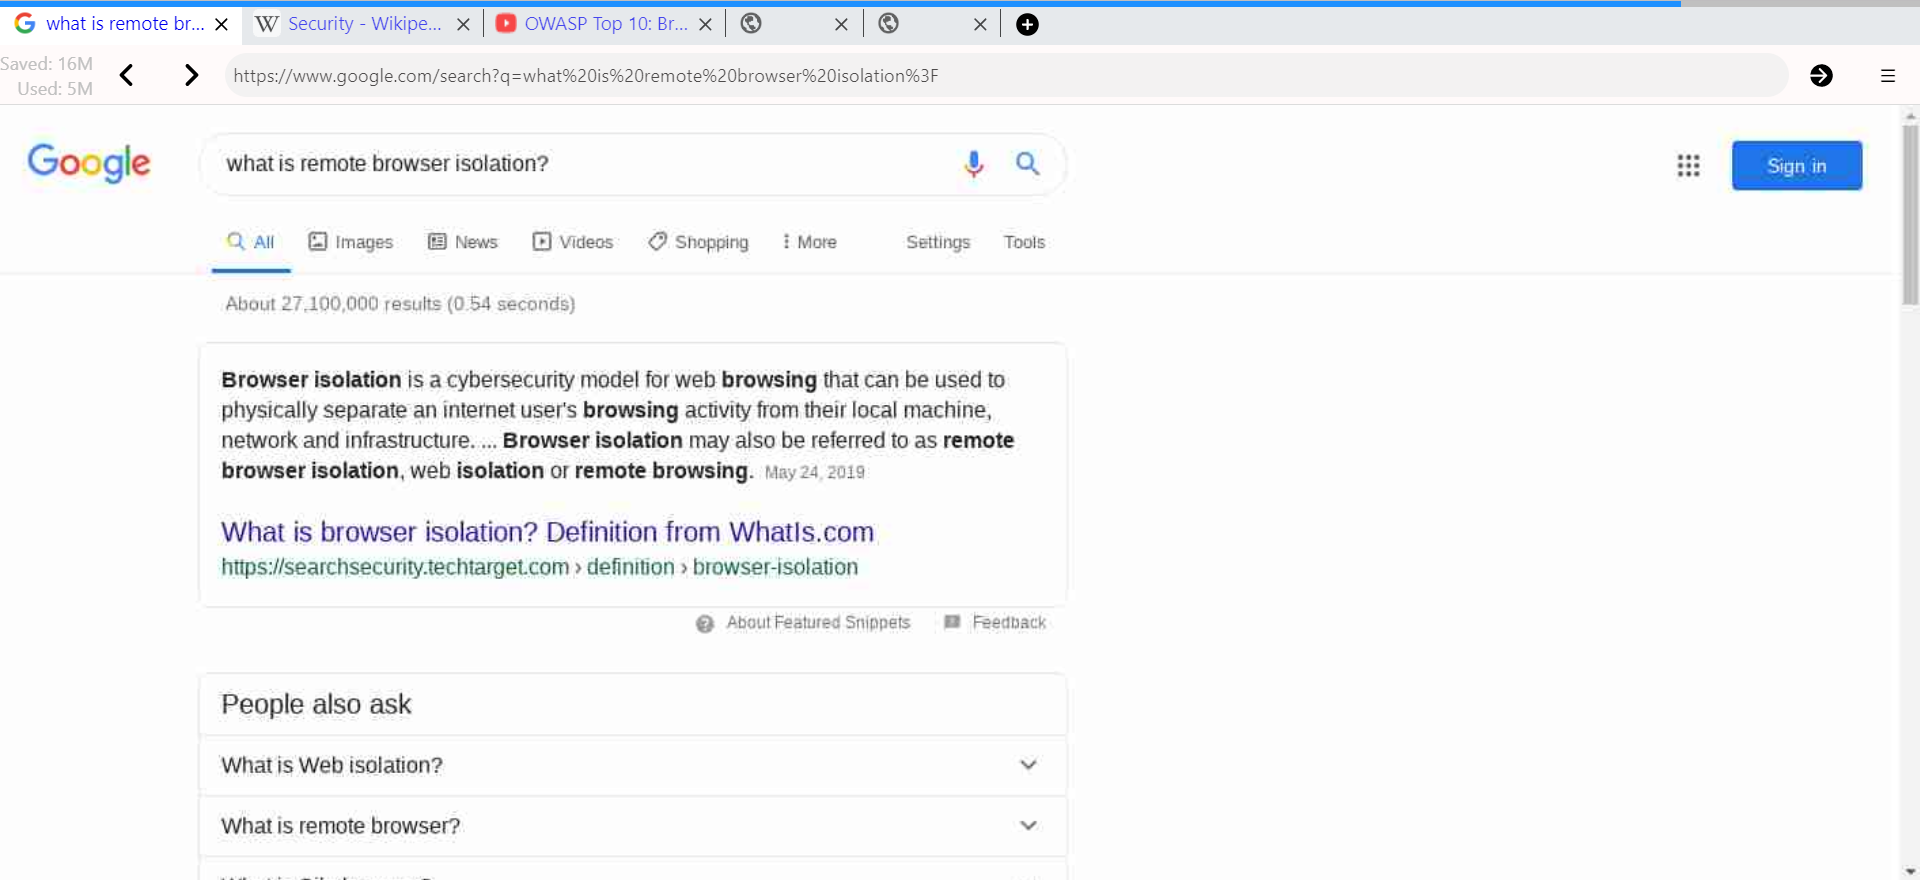Close the 'what is remote br...' tab
The height and width of the screenshot is (880, 1920).
point(222,24)
